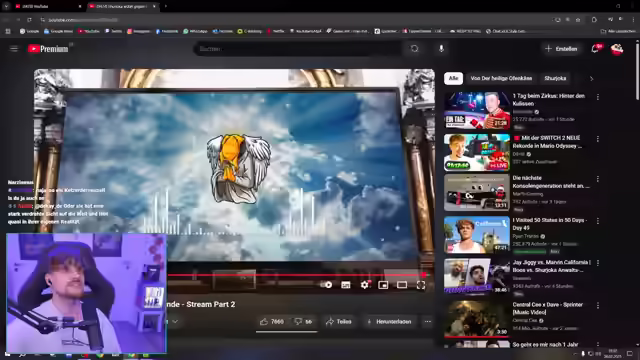Click the Herunterladen download button
Viewport: 640px width, 360px height.
389,322
